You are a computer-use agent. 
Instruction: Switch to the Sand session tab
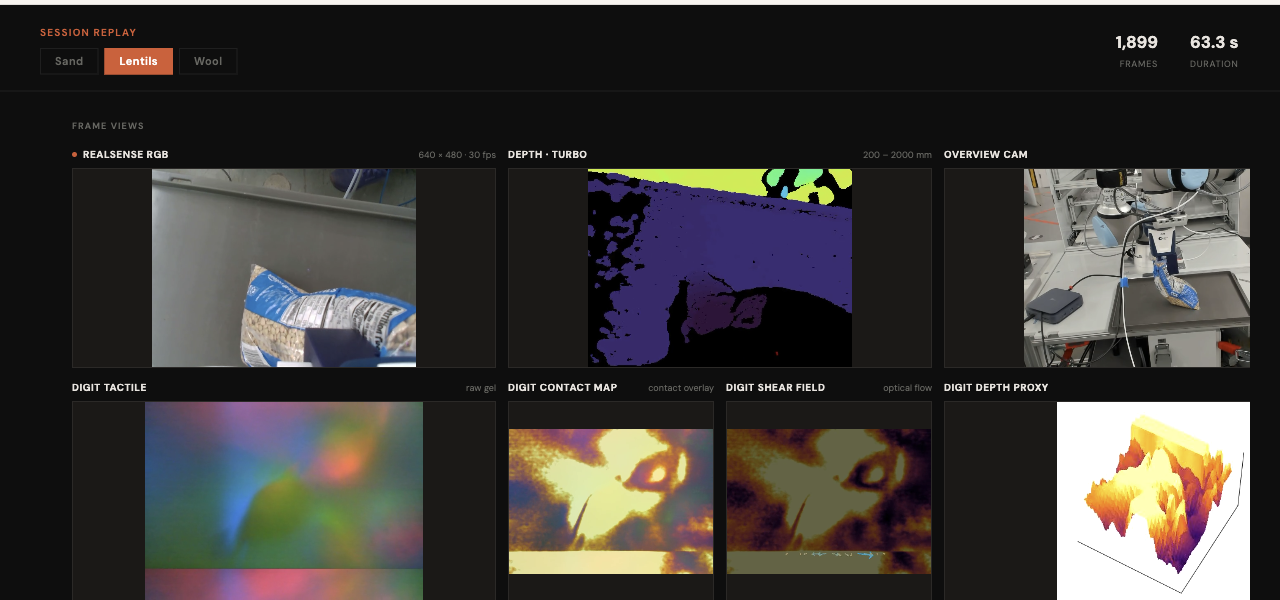(x=69, y=61)
